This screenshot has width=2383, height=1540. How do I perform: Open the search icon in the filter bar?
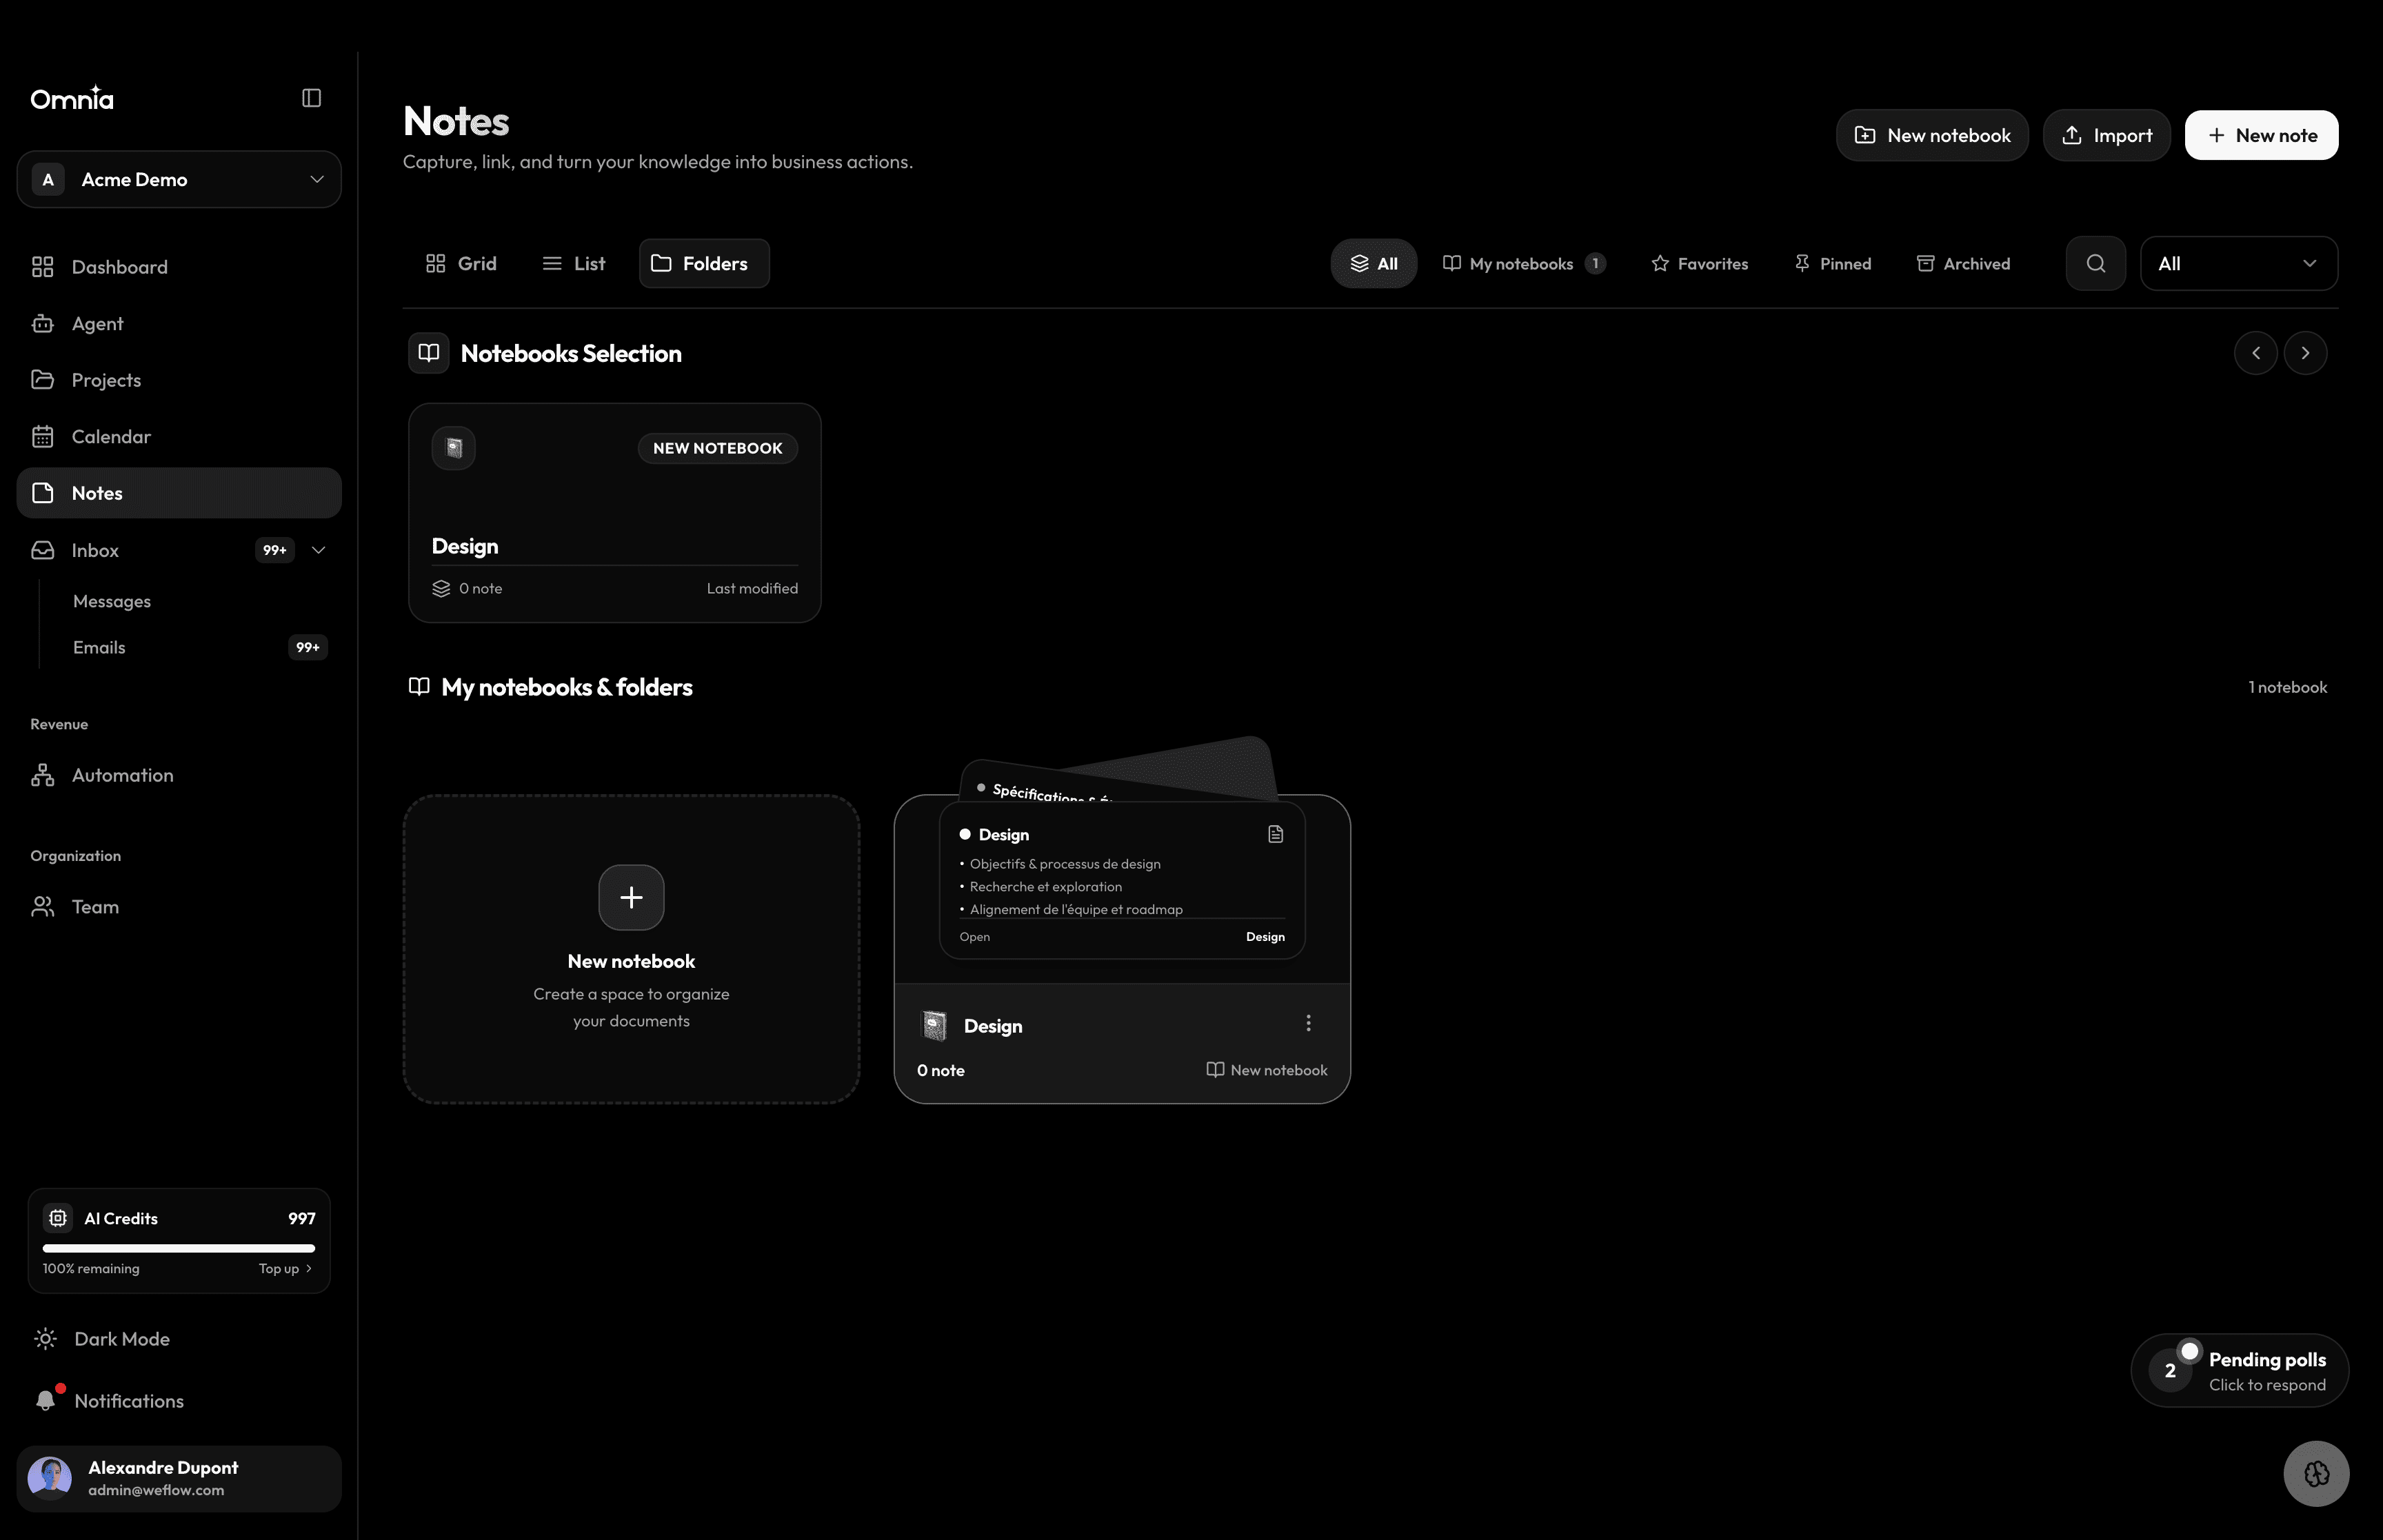click(2095, 263)
